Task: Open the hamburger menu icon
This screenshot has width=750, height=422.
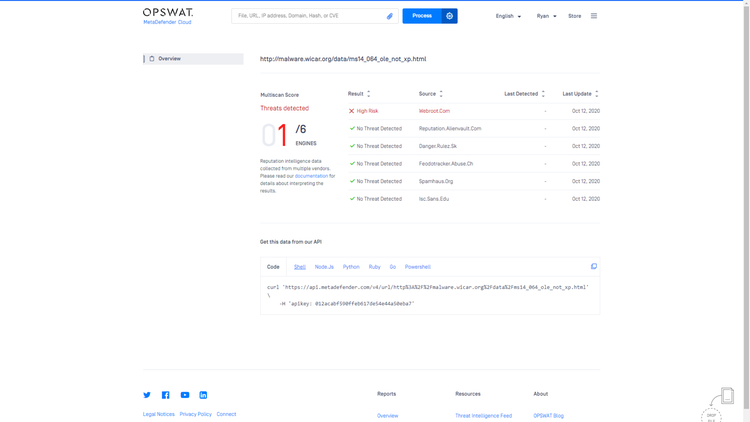Action: (x=594, y=16)
